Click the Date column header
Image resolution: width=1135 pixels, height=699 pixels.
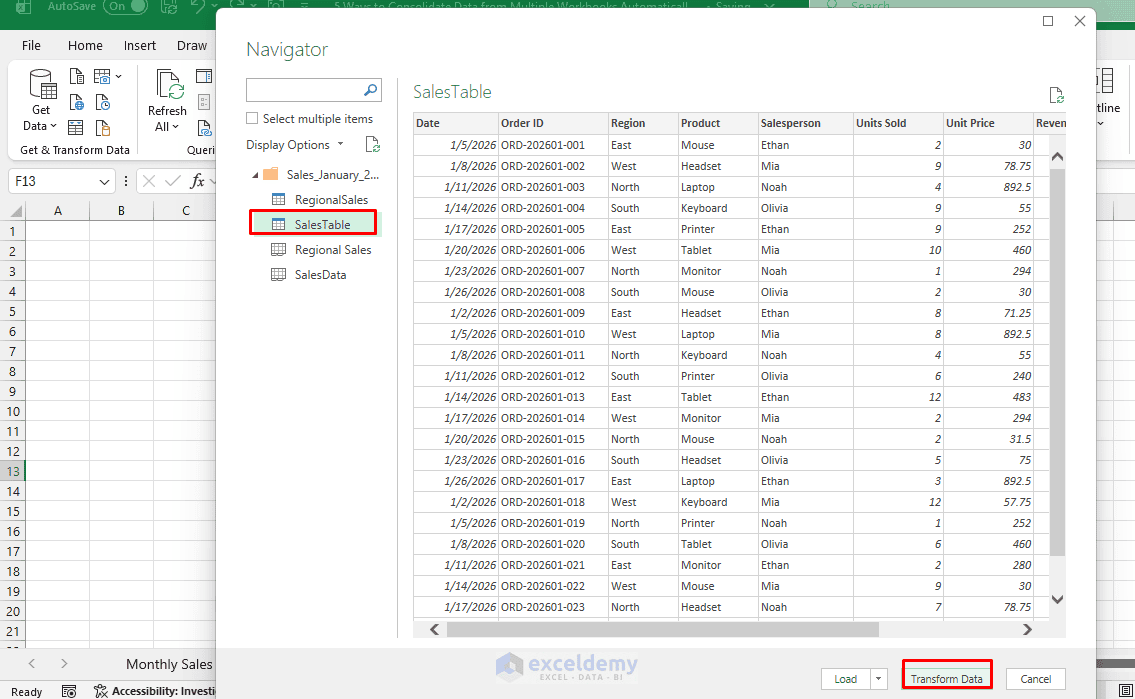456,123
